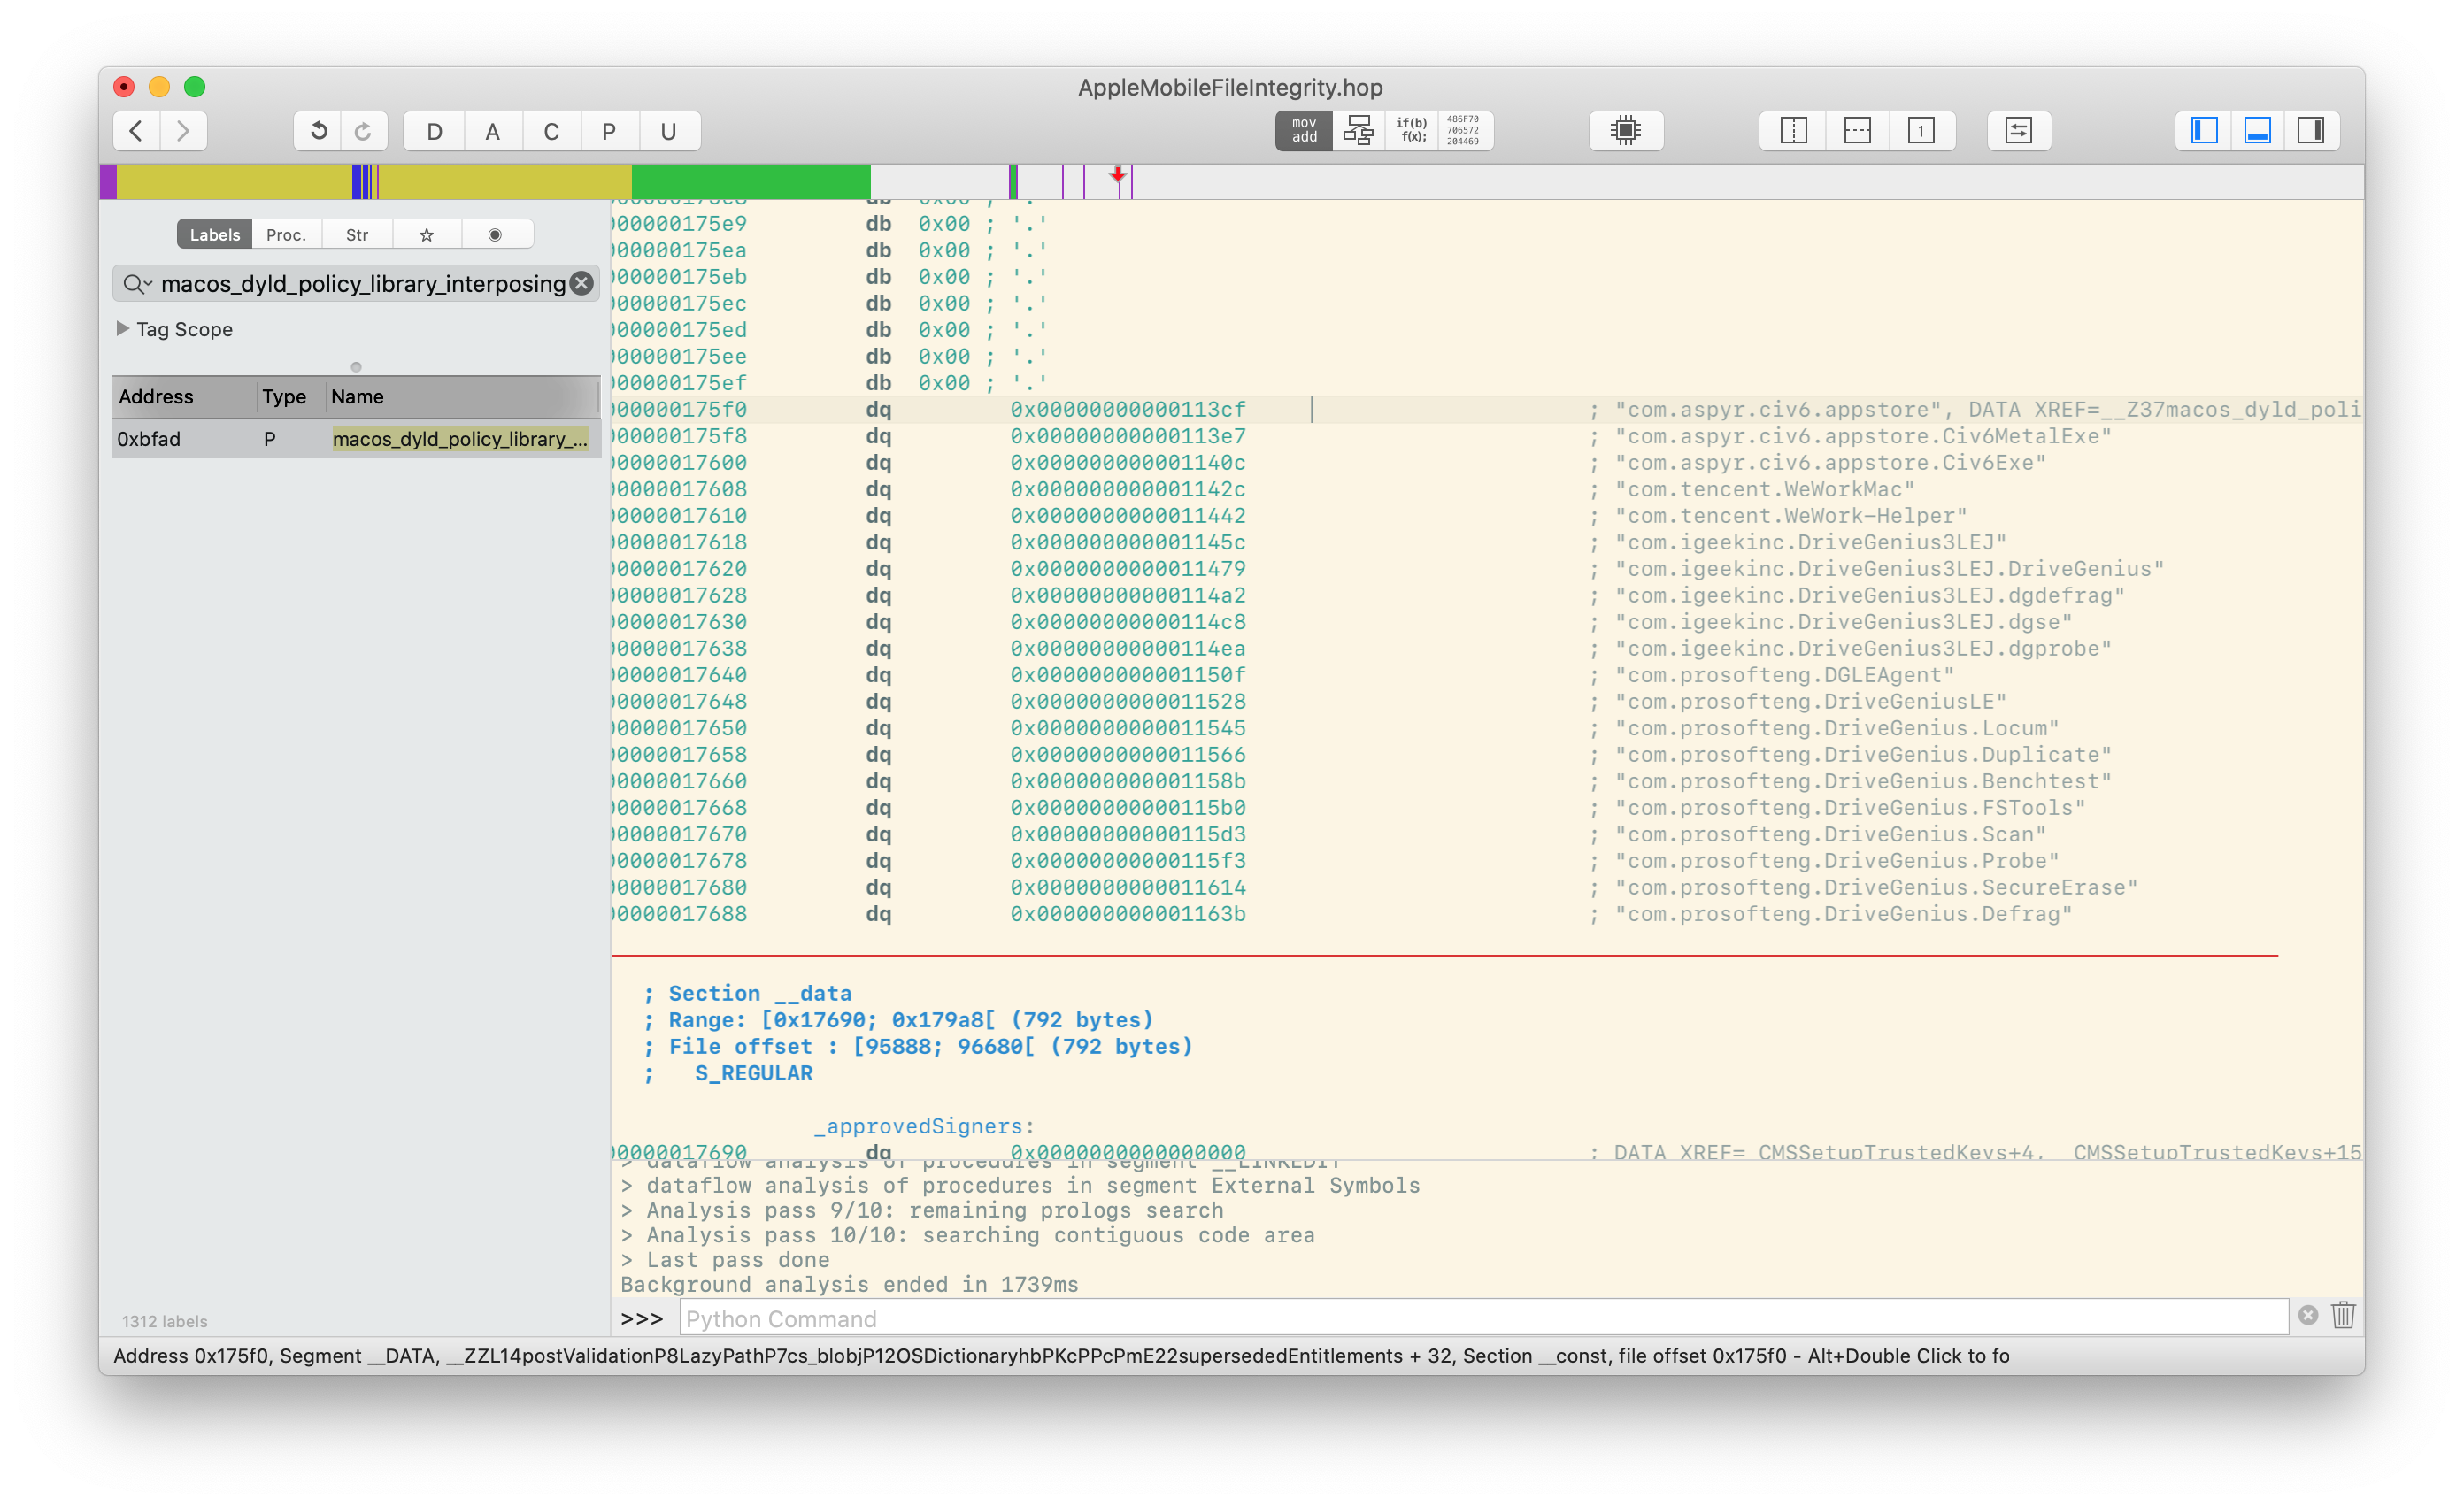The image size is (2464, 1506).
Task: Click "Background analysis ended in 1739ms" log line
Action: pyautogui.click(x=849, y=1285)
